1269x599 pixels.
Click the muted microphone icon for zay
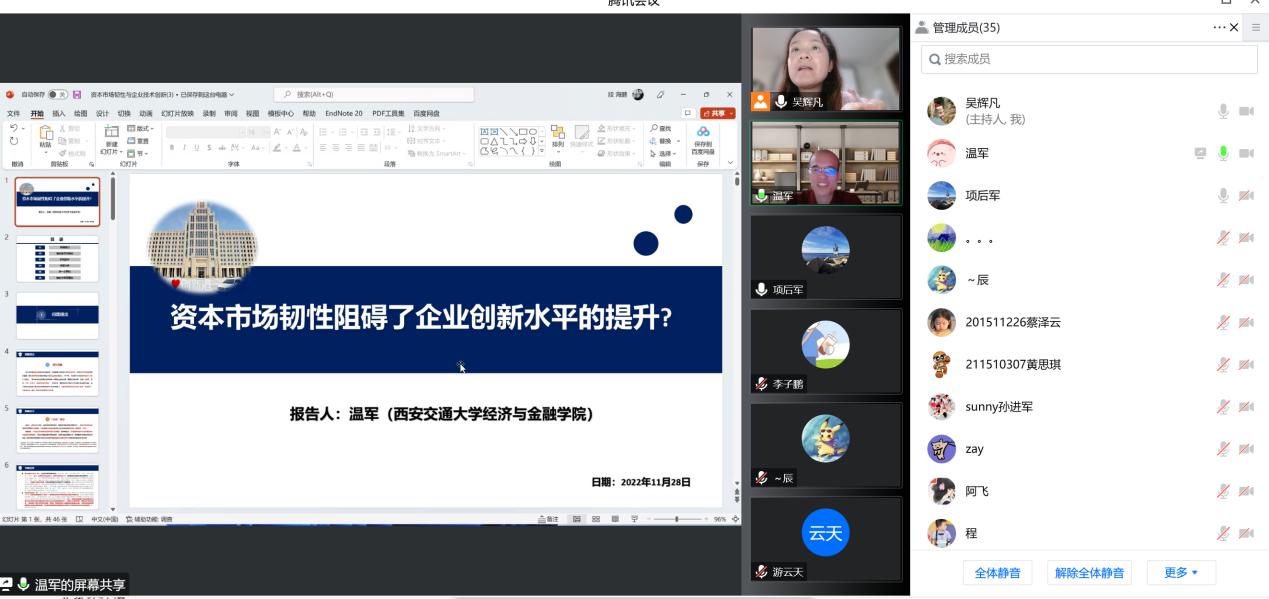pos(1222,449)
